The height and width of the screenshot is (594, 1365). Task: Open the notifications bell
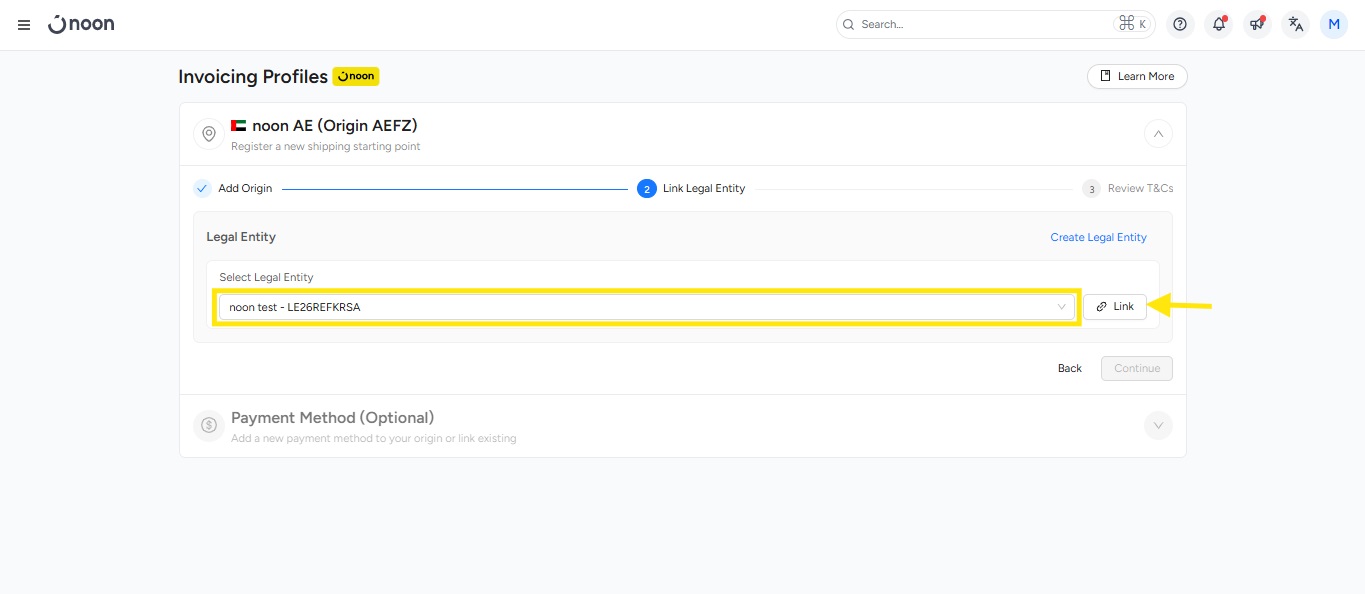coord(1218,25)
